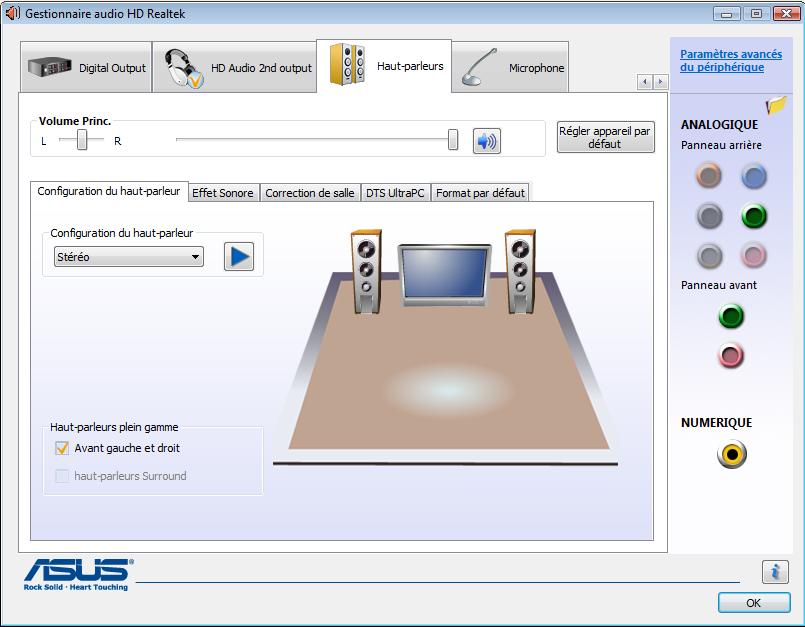Open the HD Audio 2nd output tab
805x627 pixels.
pyautogui.click(x=235, y=67)
